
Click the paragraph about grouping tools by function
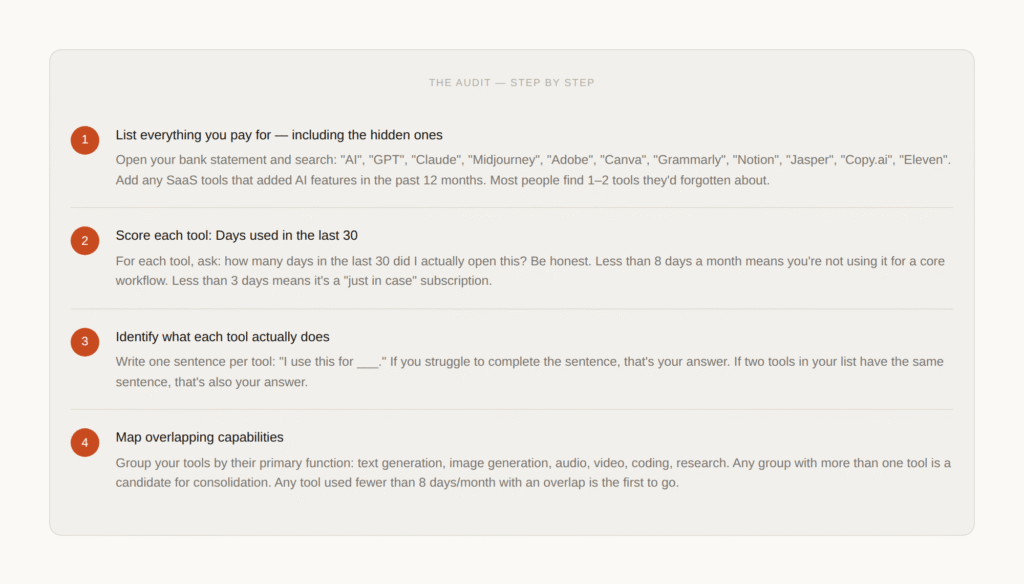[532, 472]
